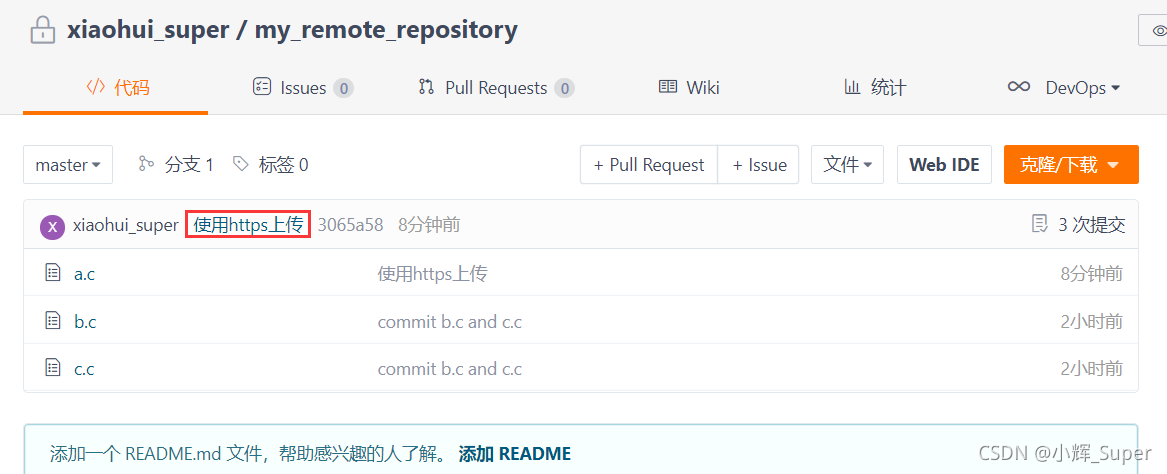This screenshot has width=1167, height=474.
Task: Switch to the Issues tab
Action: [303, 88]
